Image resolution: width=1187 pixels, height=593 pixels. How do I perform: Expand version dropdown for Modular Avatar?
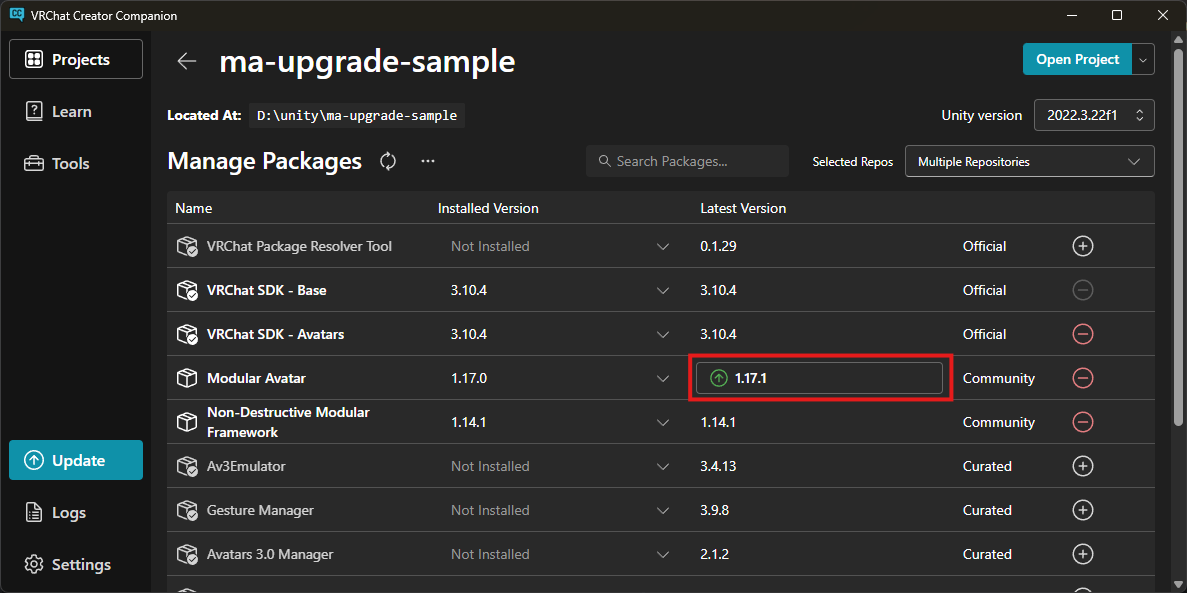point(663,378)
